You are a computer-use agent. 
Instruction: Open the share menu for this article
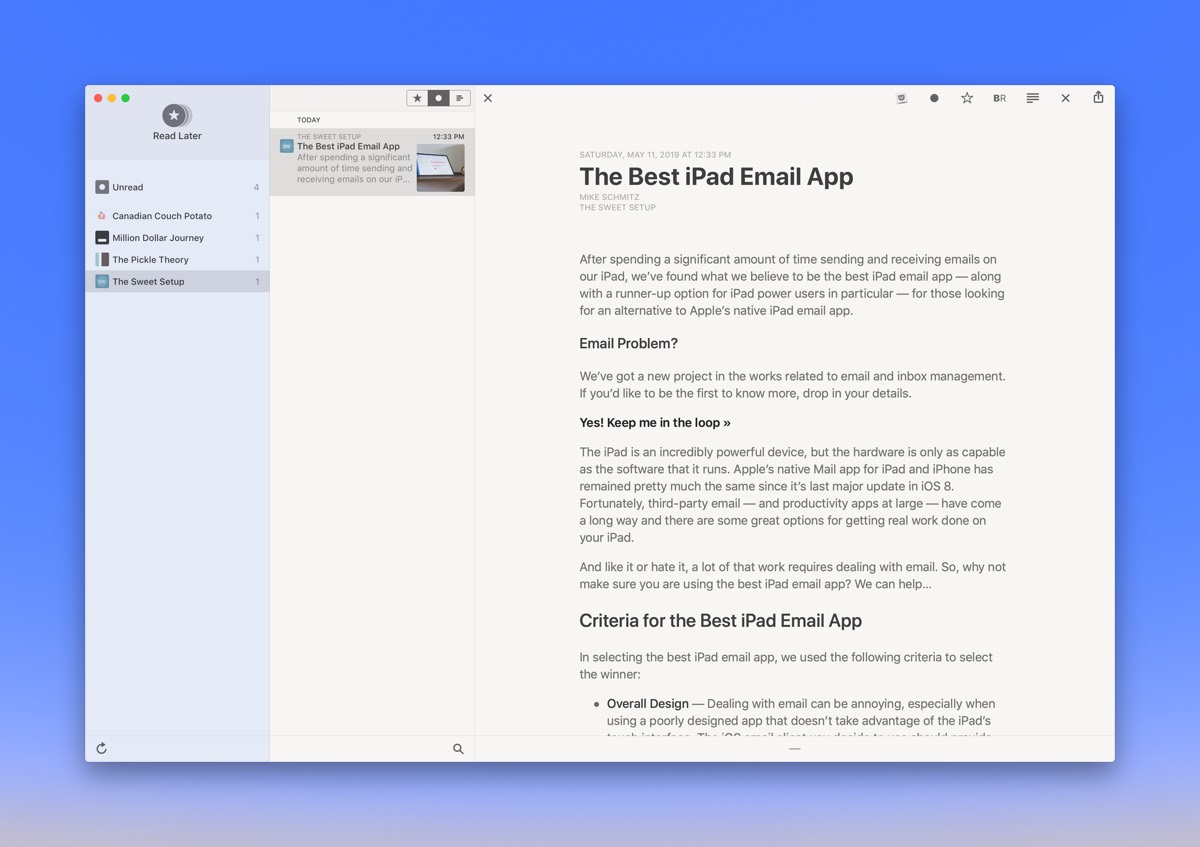click(x=1098, y=97)
